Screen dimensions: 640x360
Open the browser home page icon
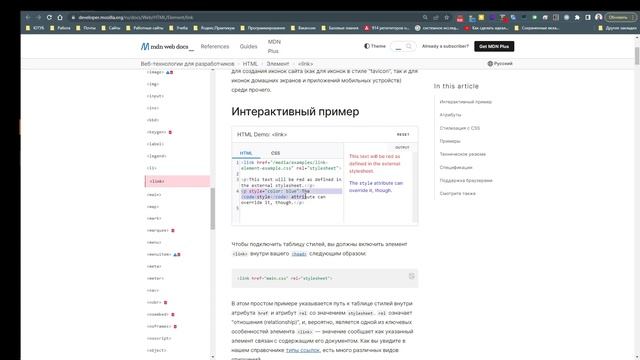60,18
